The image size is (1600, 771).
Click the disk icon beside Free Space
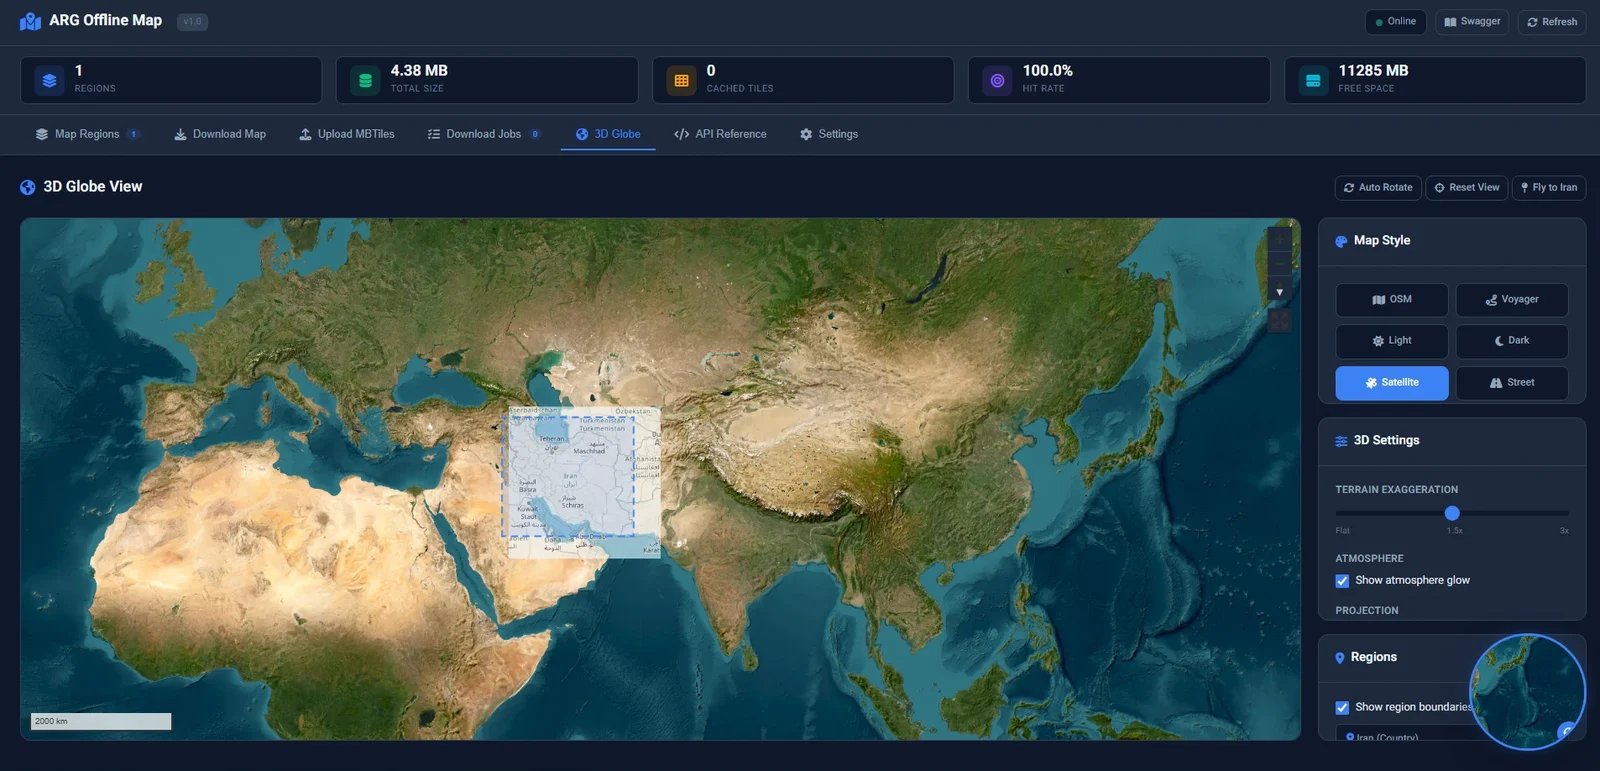coord(1313,80)
